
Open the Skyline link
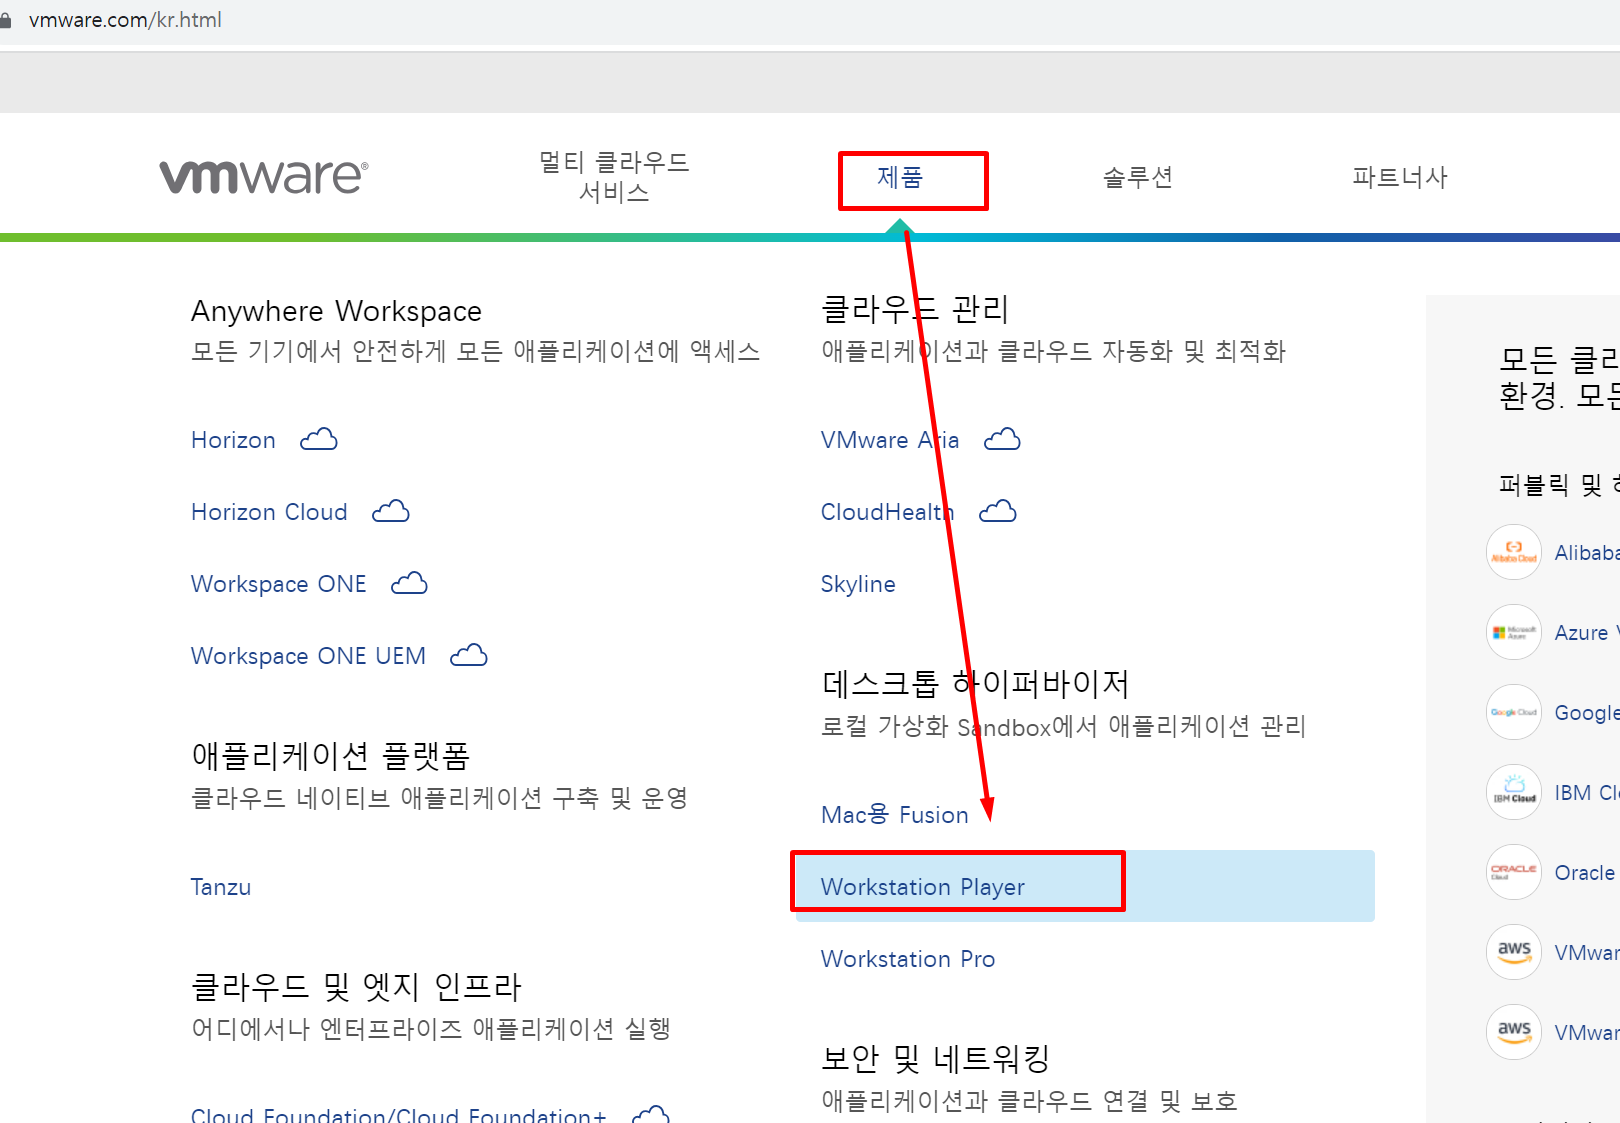coord(858,584)
